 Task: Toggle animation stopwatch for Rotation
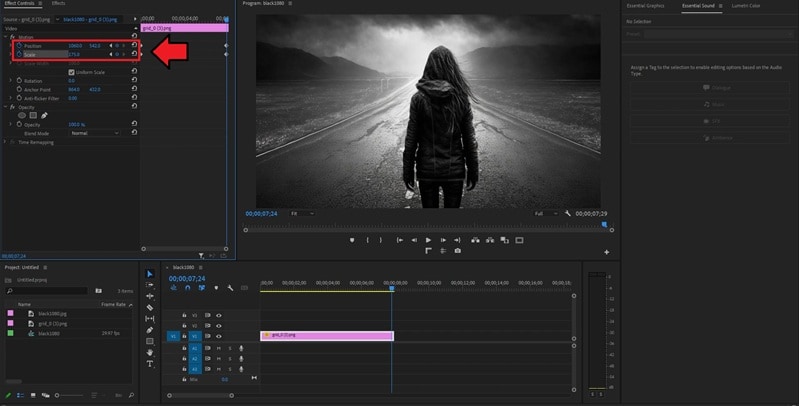point(19,80)
